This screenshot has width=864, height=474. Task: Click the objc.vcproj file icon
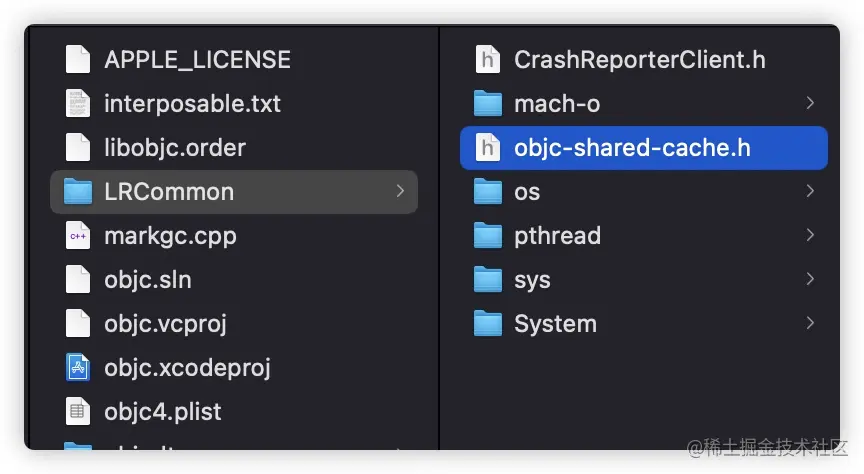(78, 324)
